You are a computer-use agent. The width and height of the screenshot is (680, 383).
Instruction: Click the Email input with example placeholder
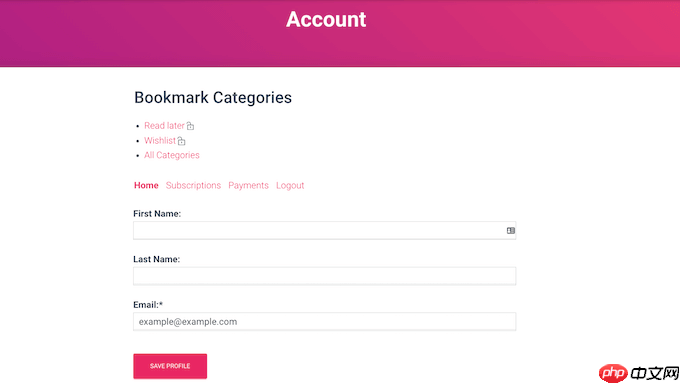click(x=324, y=322)
